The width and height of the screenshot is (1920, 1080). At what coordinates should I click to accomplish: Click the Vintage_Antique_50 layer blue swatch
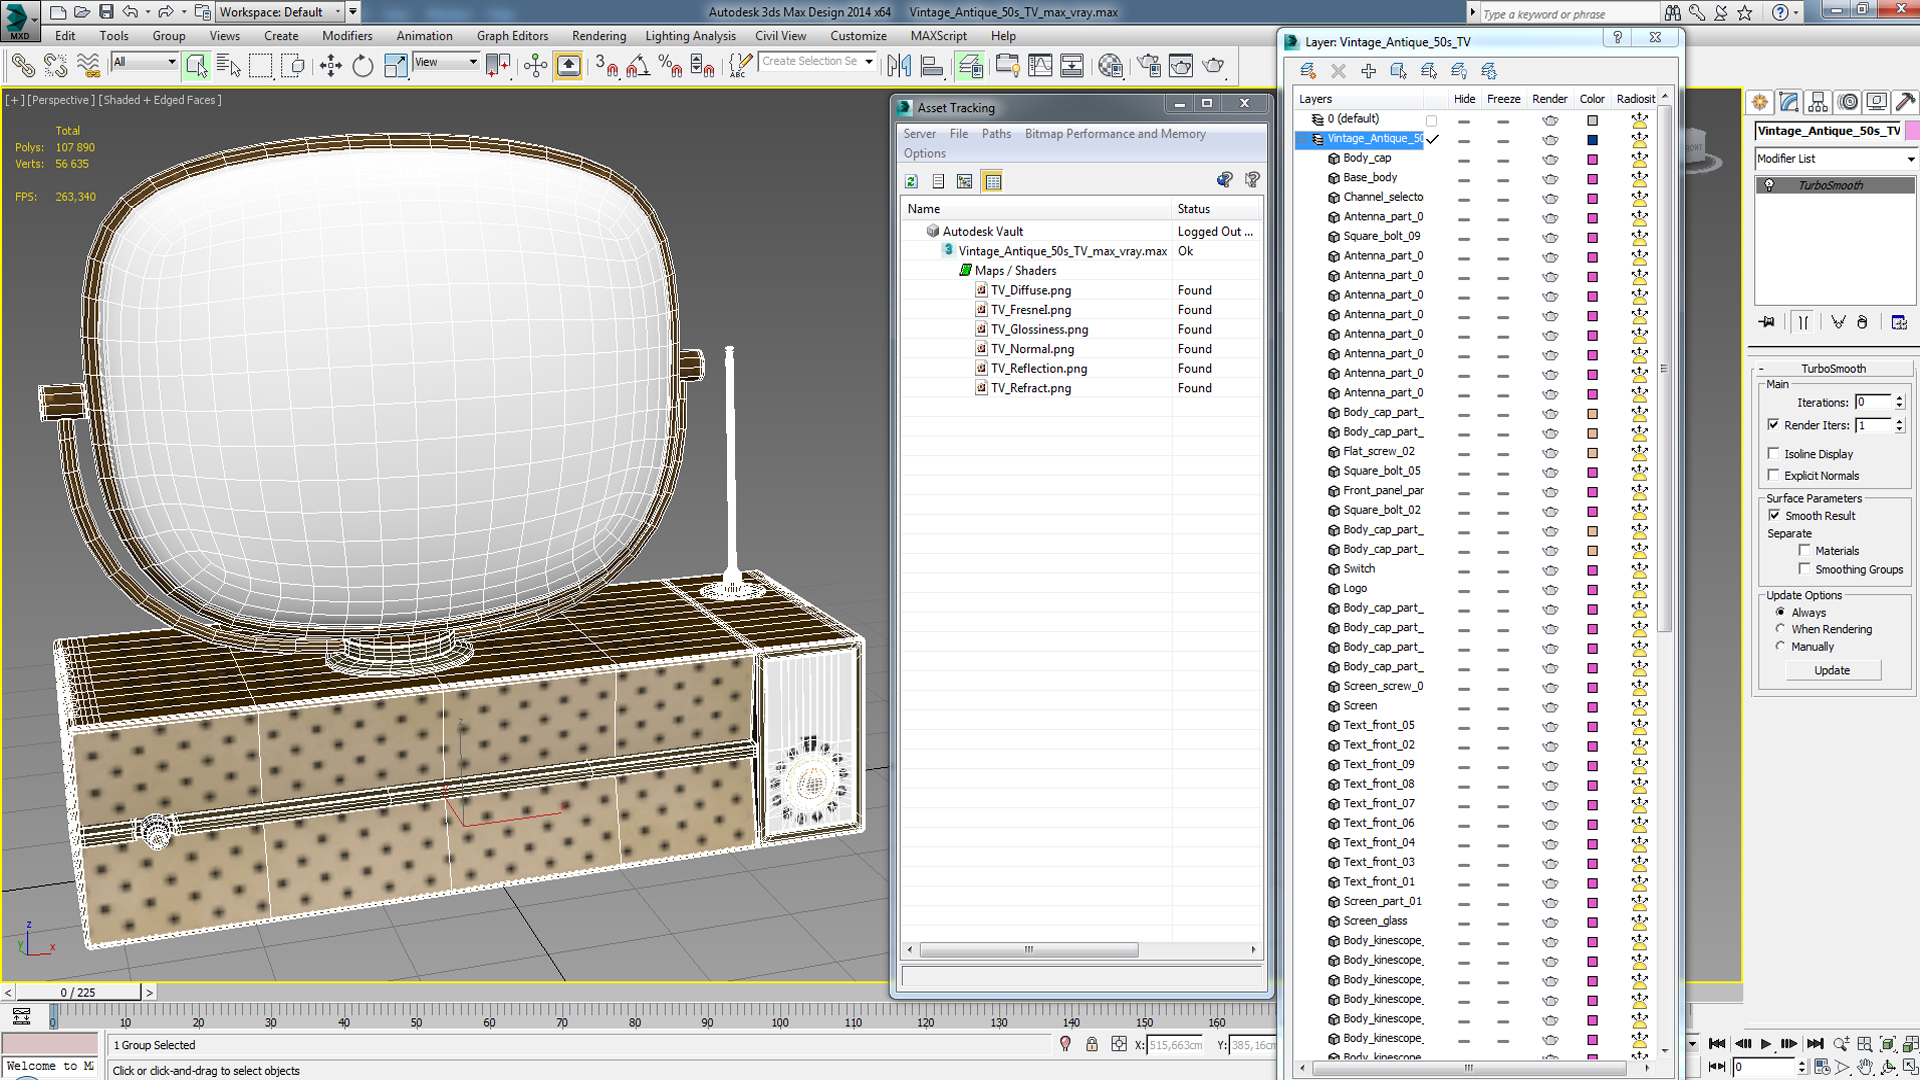click(x=1593, y=140)
